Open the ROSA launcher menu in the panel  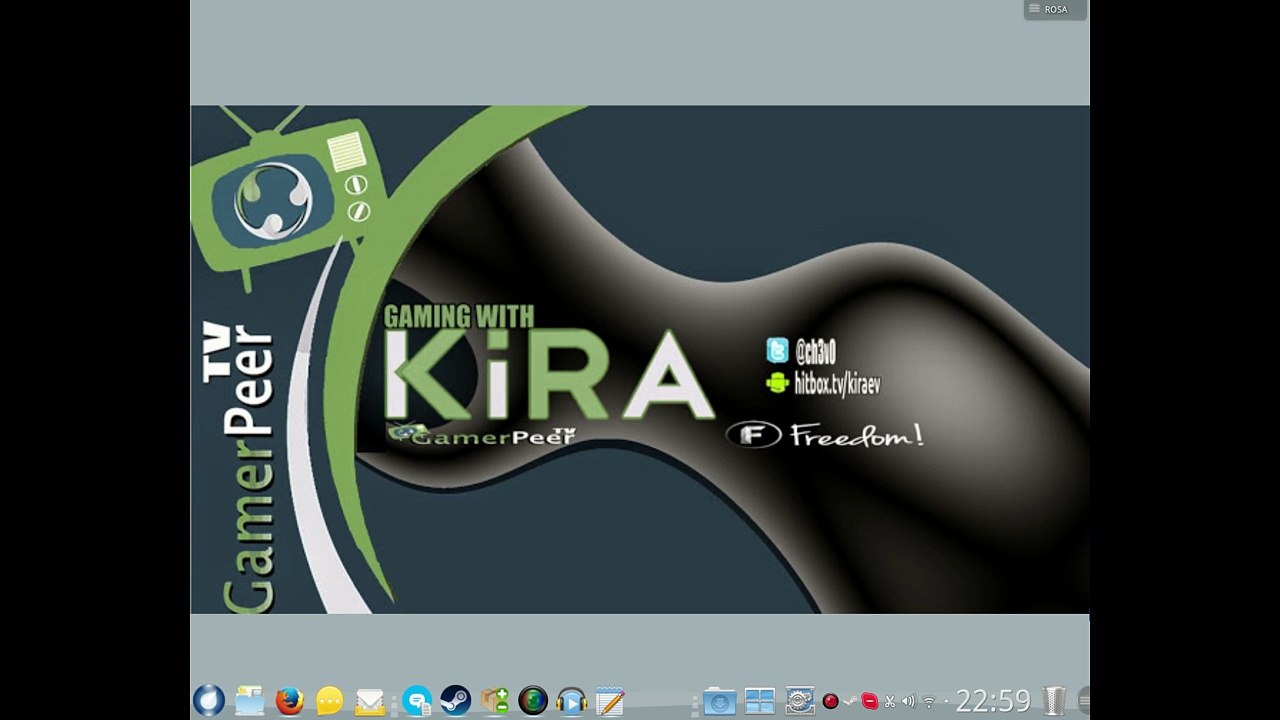pos(209,700)
